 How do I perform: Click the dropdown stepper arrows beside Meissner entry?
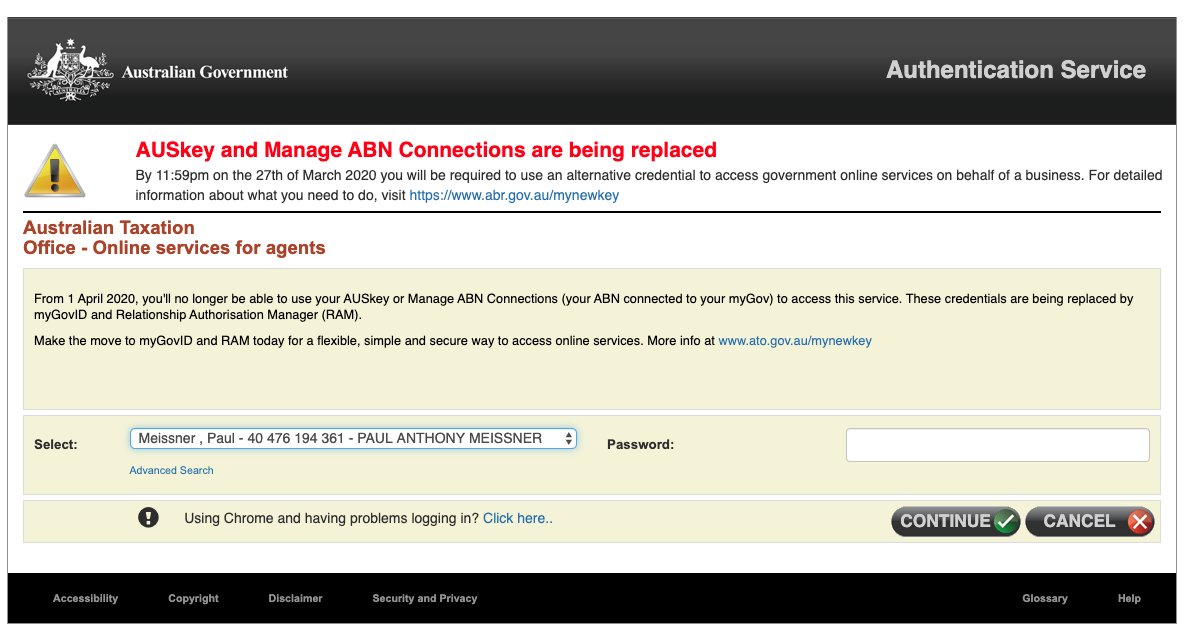tap(570, 438)
